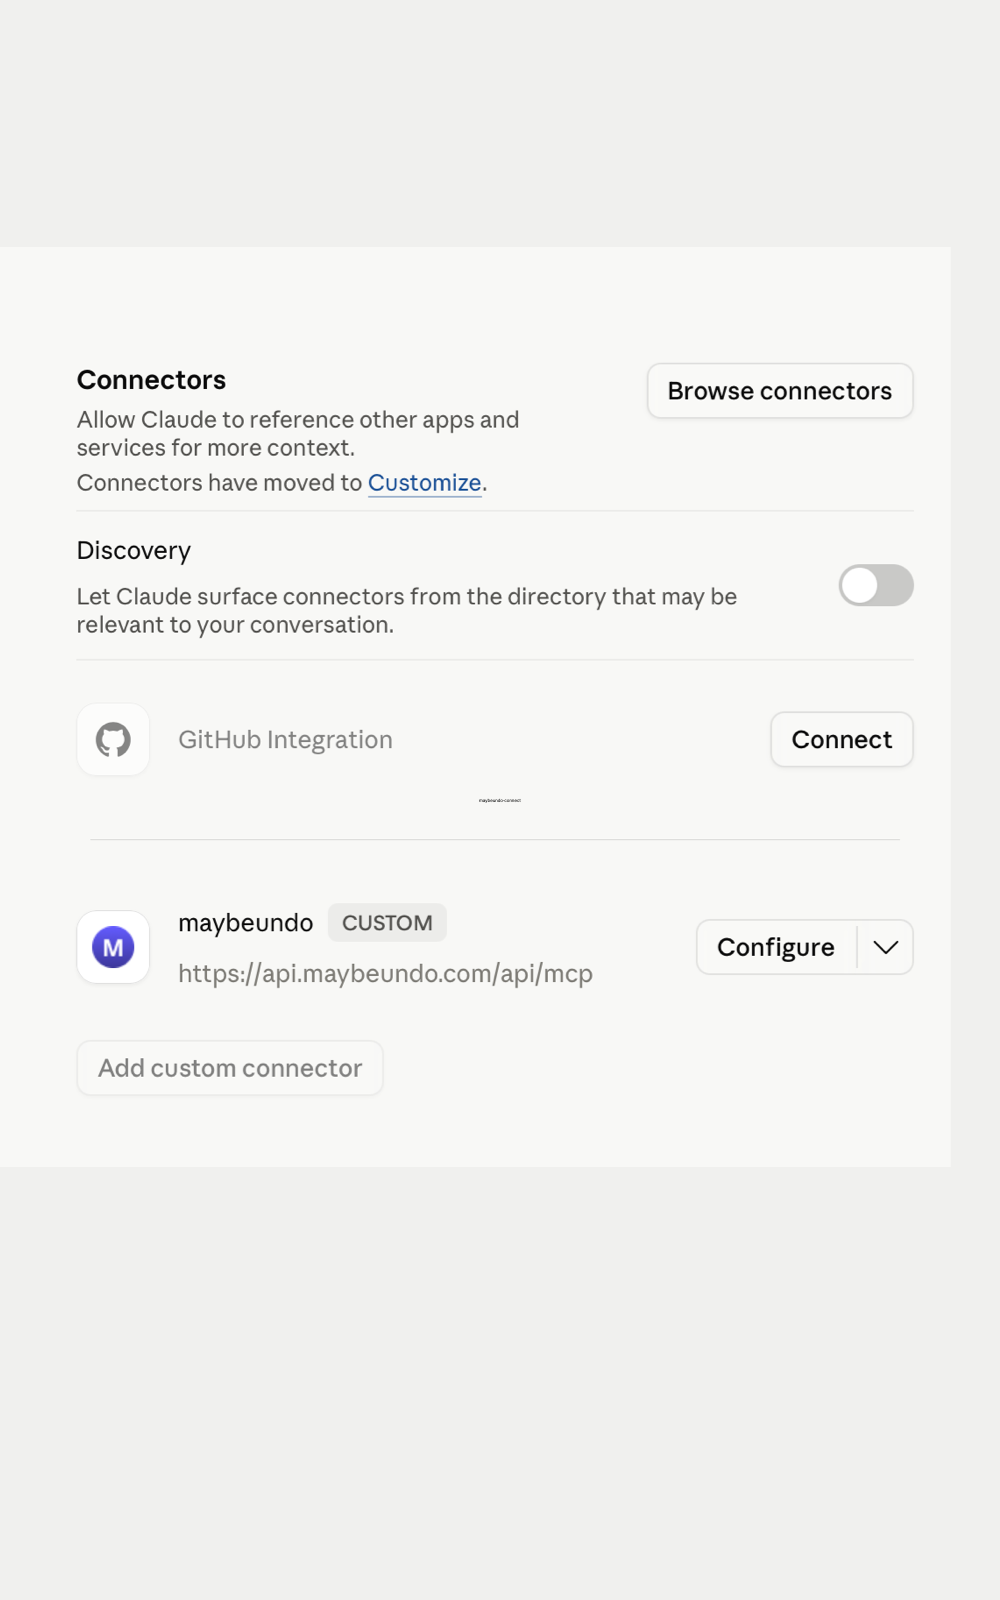
Task: Select the maybeundo connector name
Action: 246,923
